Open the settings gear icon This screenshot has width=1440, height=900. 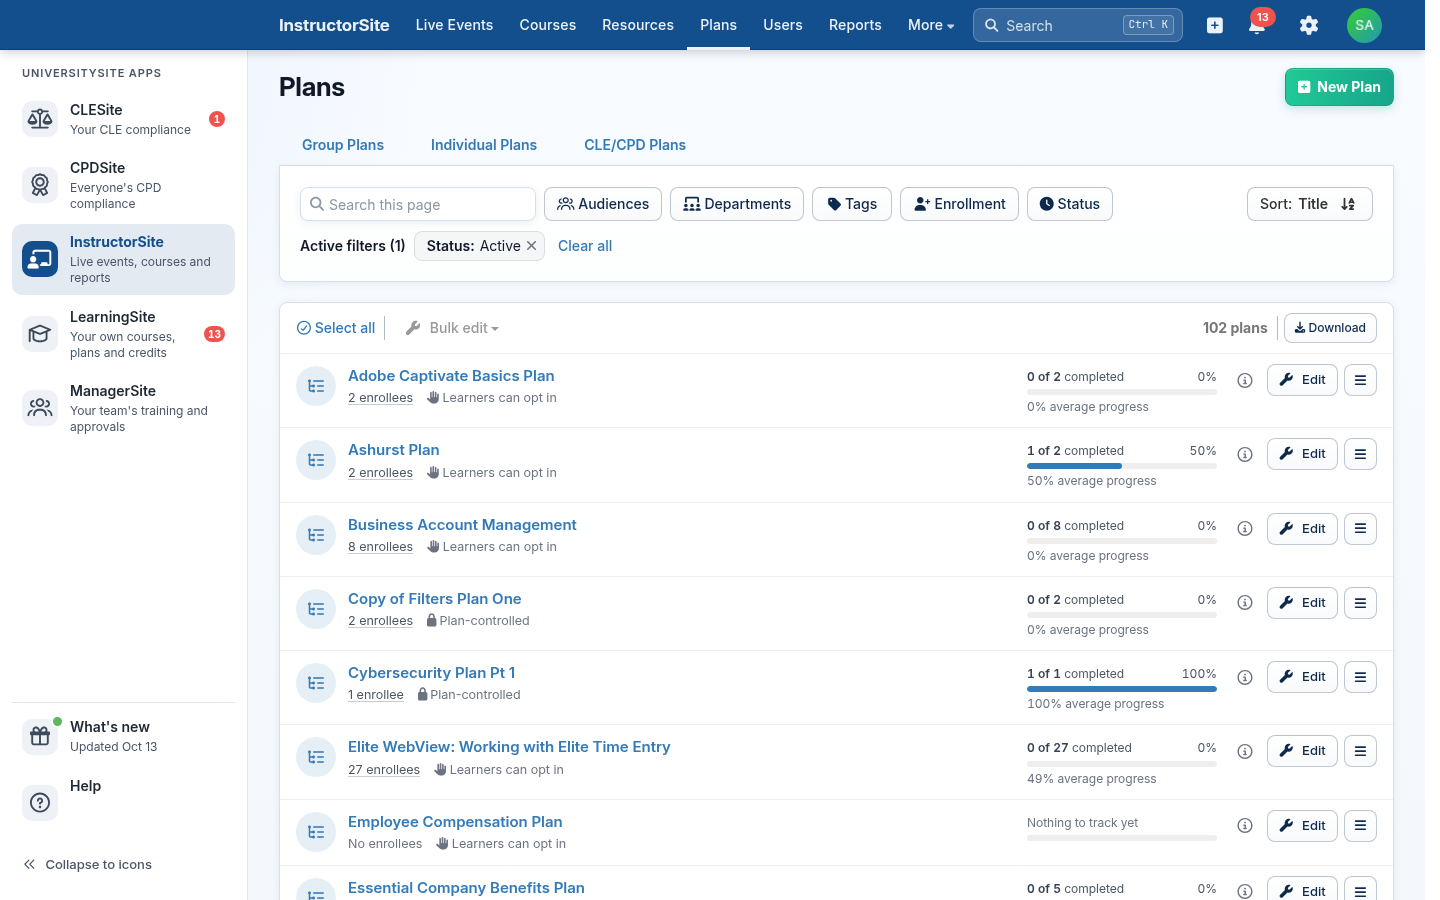tap(1309, 25)
